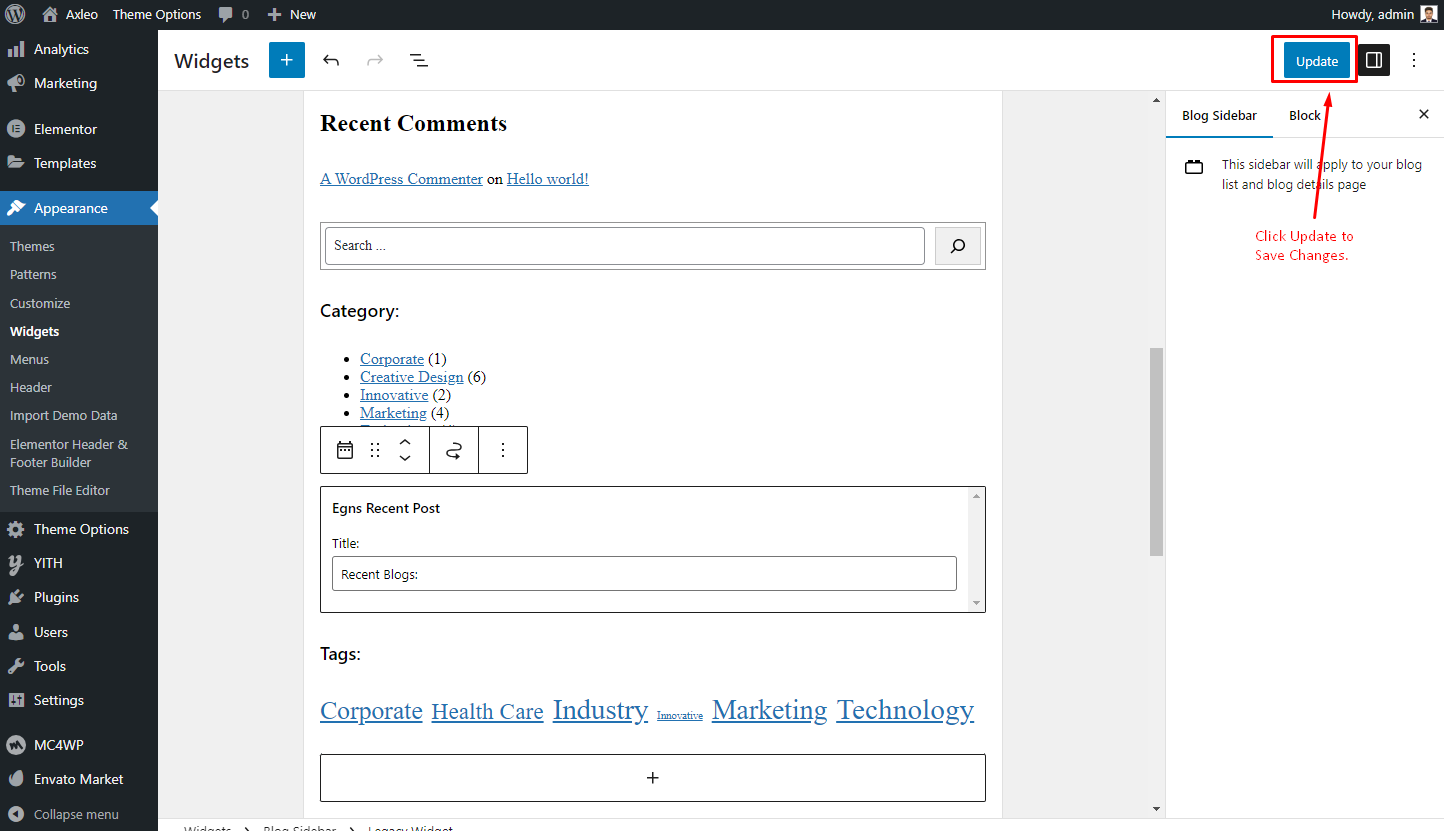Open the Menus submenu item
This screenshot has height=831, width=1444.
point(29,359)
